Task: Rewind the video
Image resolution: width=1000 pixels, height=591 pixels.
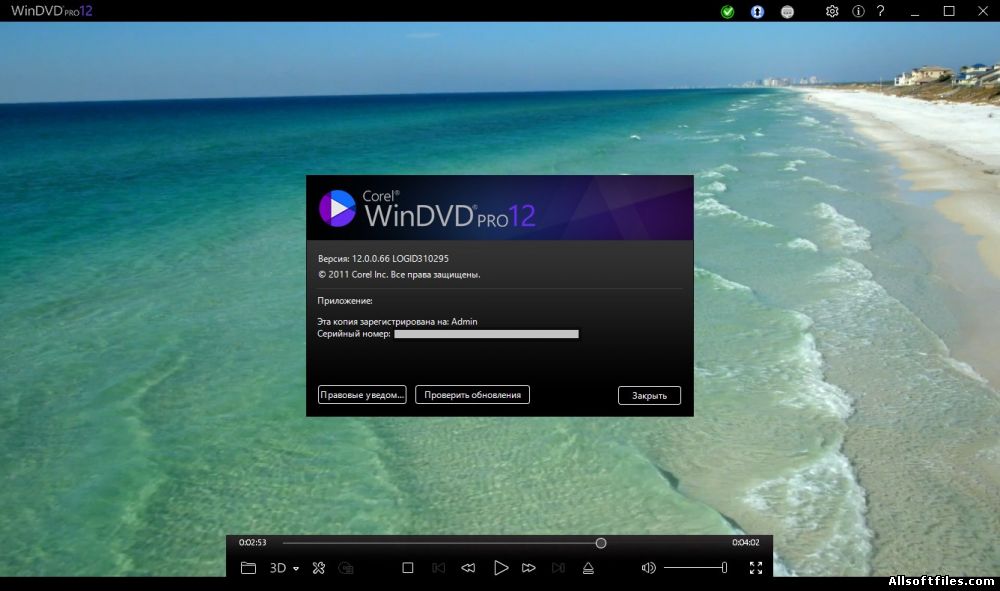Action: (468, 568)
